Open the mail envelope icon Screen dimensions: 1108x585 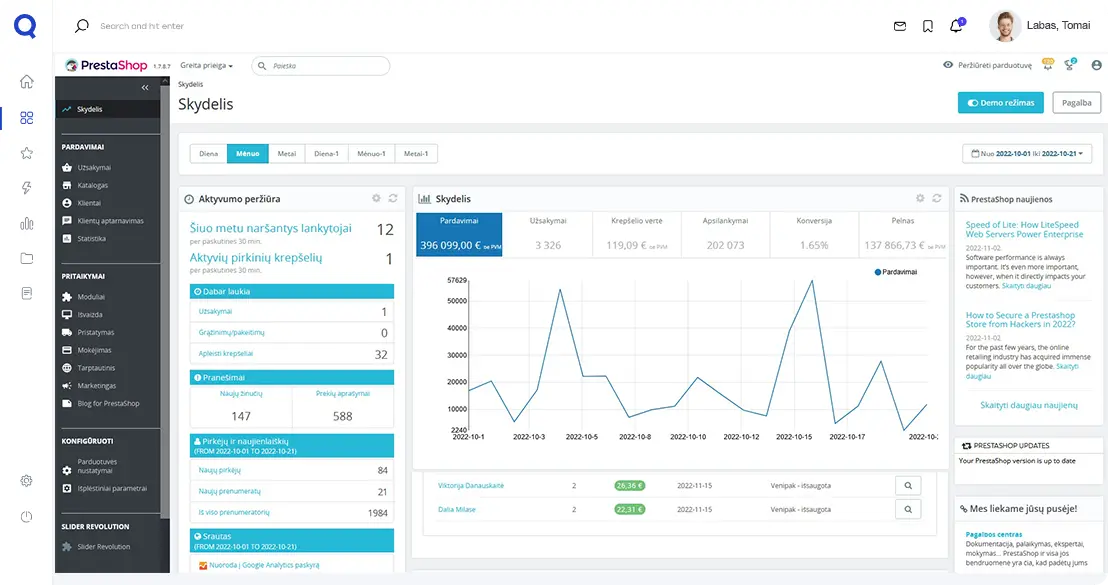[900, 26]
